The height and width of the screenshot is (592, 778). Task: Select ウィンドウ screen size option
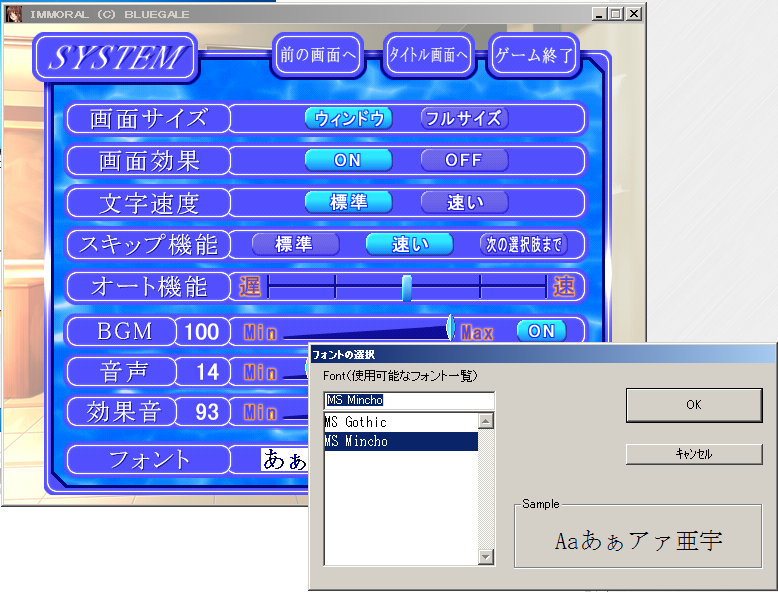point(348,119)
